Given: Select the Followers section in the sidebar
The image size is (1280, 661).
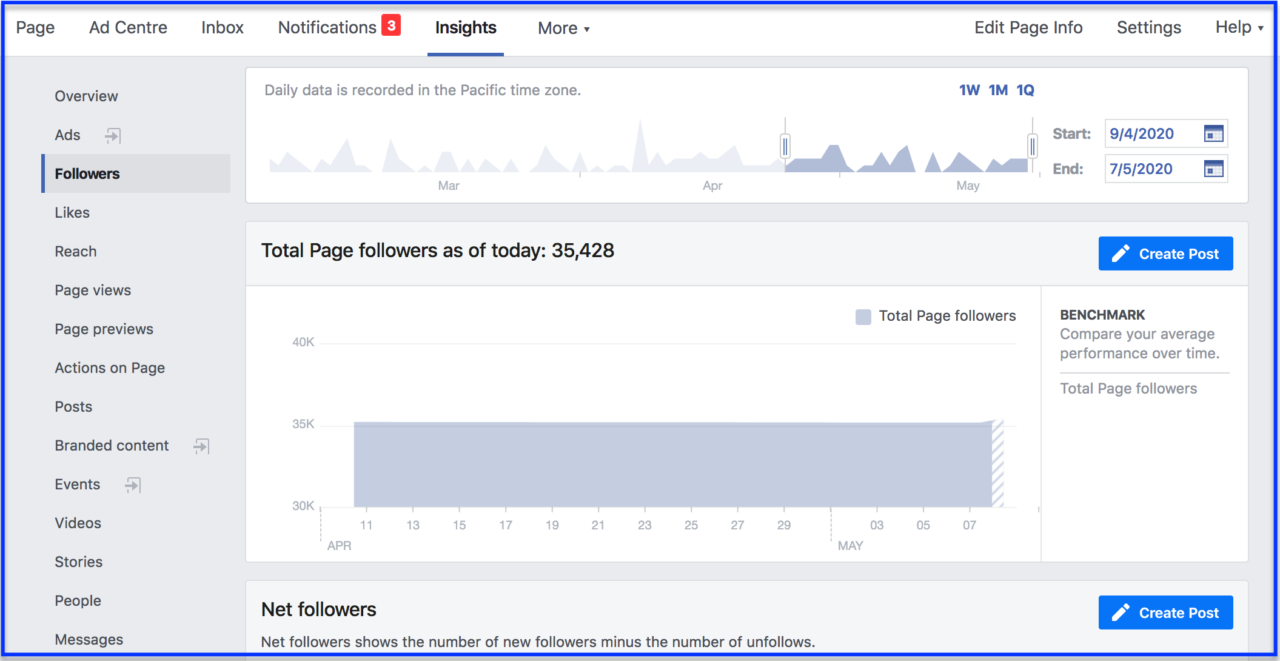Looking at the screenshot, I should 87,173.
